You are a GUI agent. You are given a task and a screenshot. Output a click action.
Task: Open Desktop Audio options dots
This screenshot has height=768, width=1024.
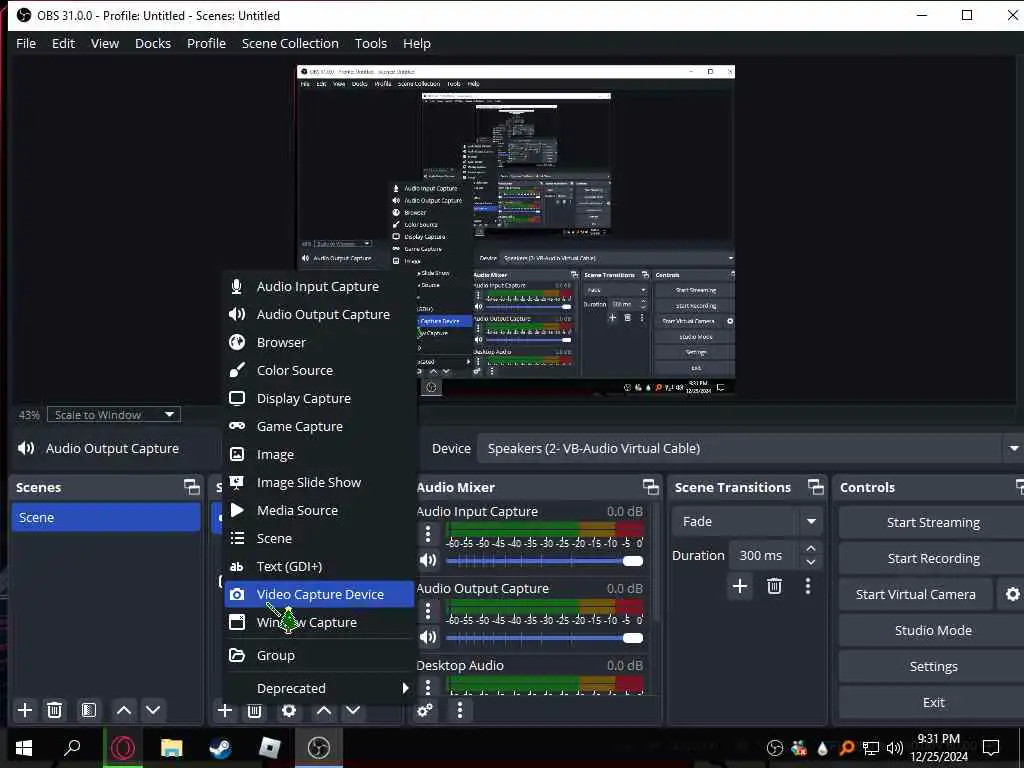tap(428, 687)
